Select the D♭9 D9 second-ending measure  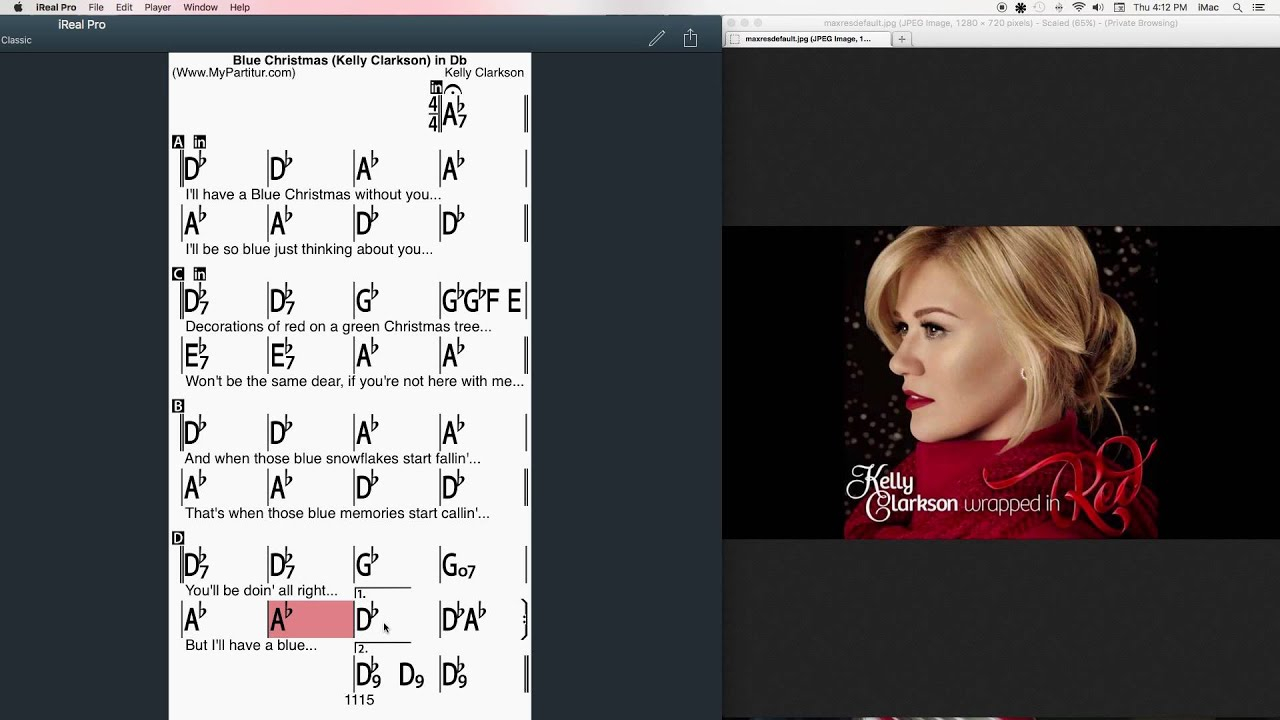coord(397,674)
